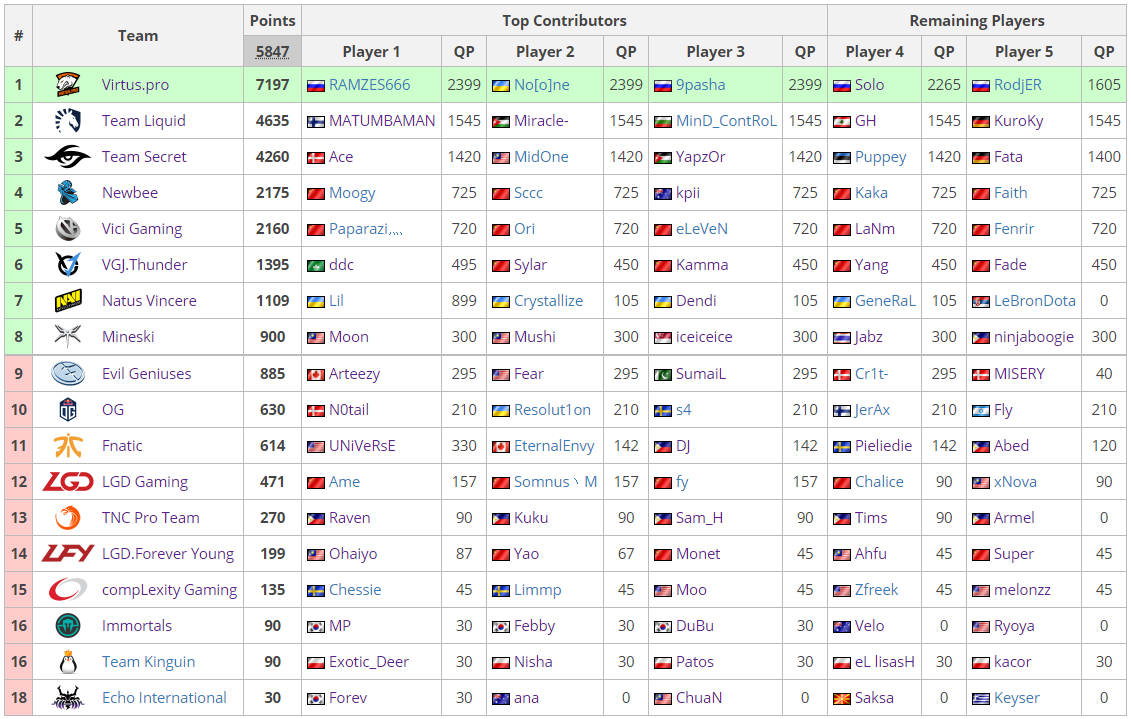
Task: Open the Newbee team page link
Action: pyautogui.click(x=130, y=193)
